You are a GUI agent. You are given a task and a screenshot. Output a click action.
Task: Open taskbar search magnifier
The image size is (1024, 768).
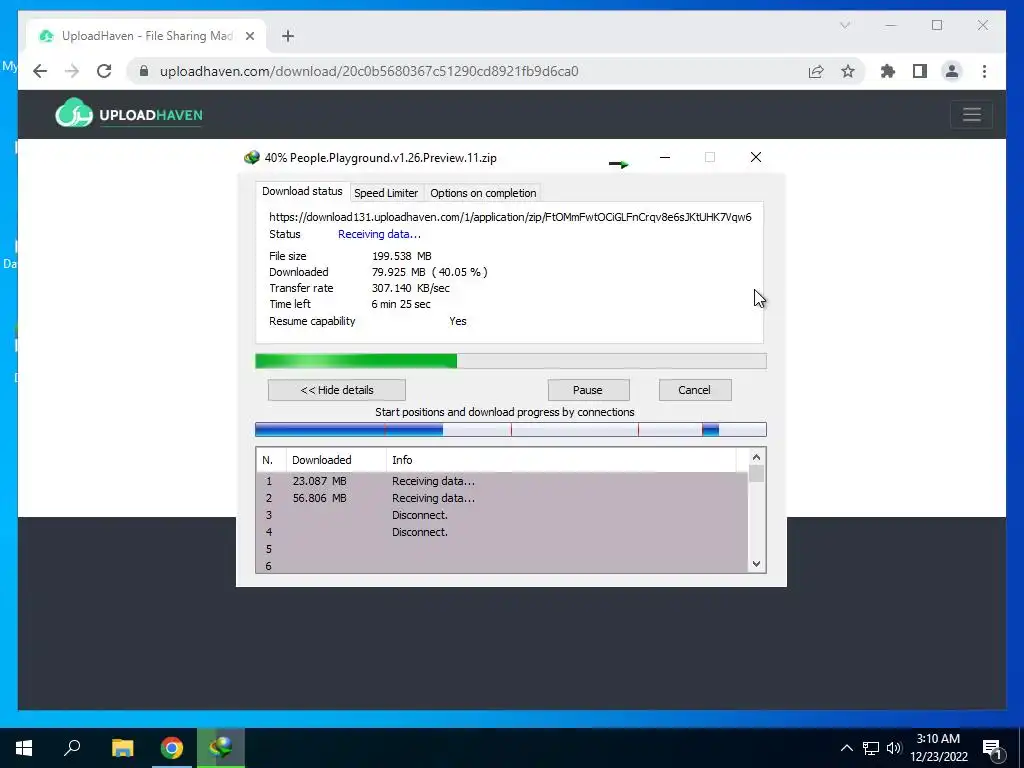click(x=72, y=748)
